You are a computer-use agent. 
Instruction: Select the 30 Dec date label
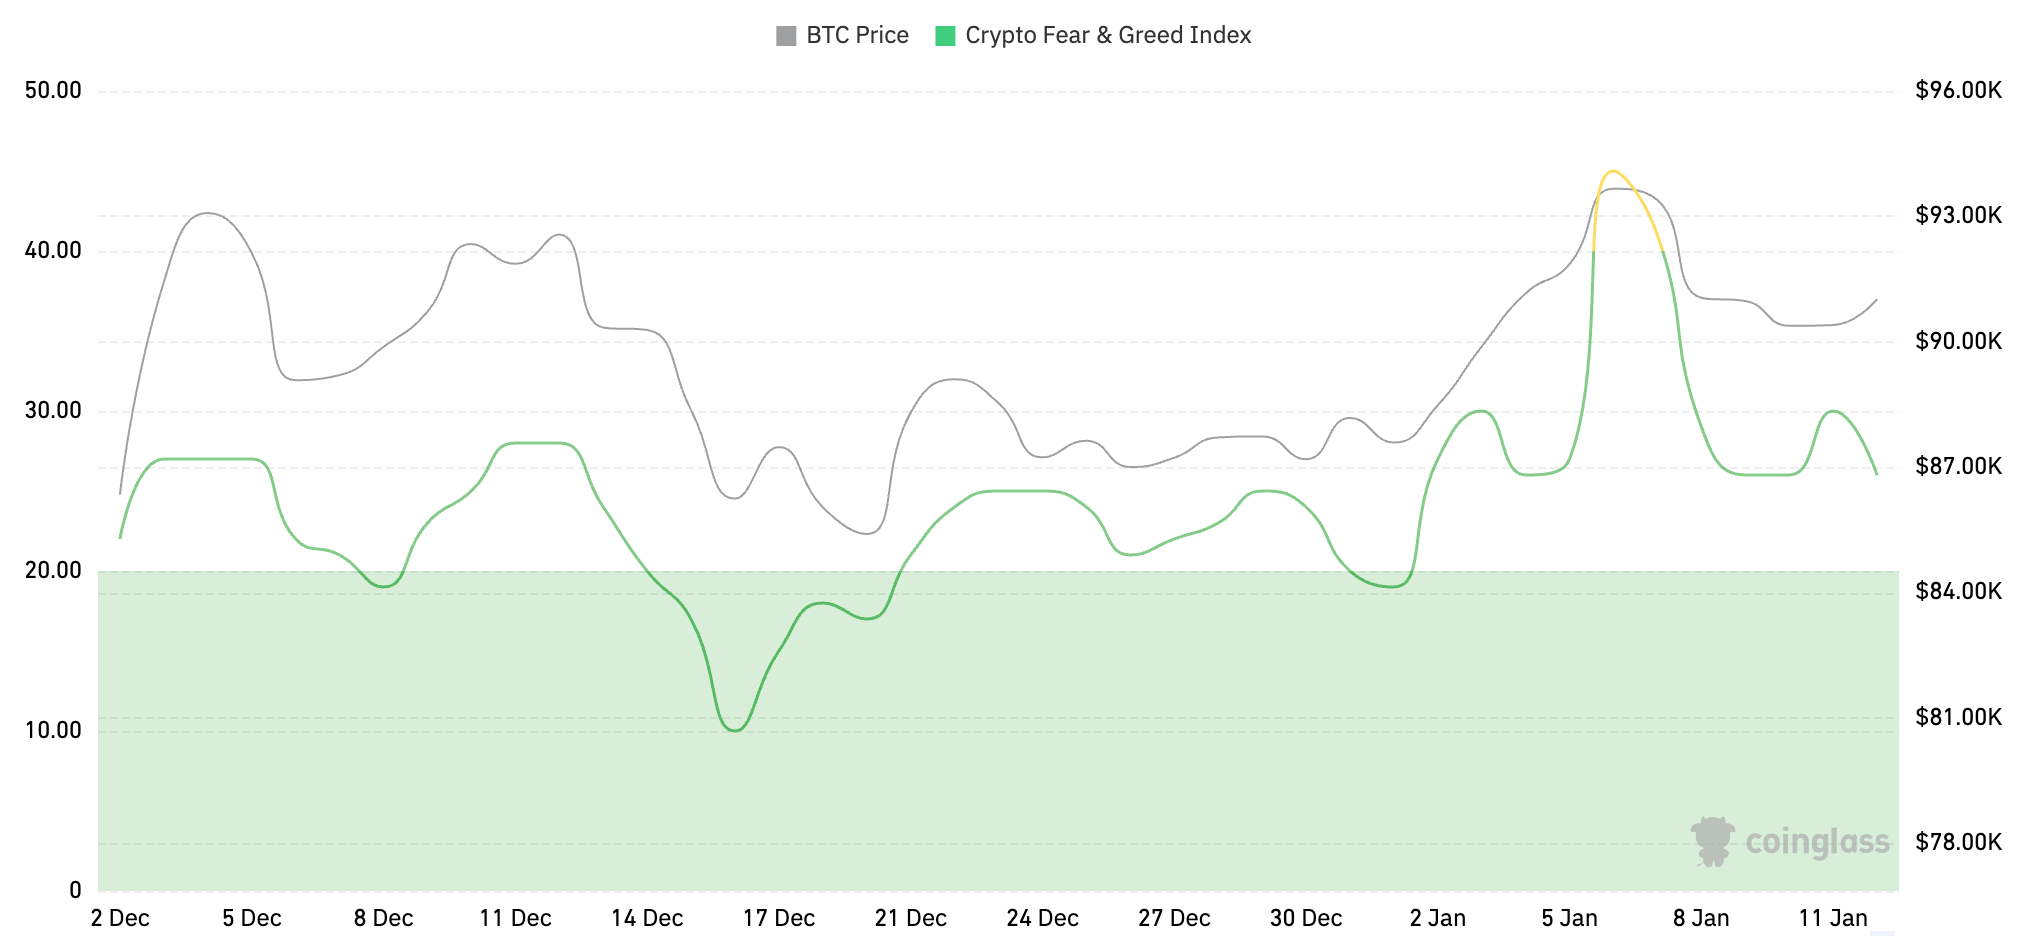click(1305, 918)
